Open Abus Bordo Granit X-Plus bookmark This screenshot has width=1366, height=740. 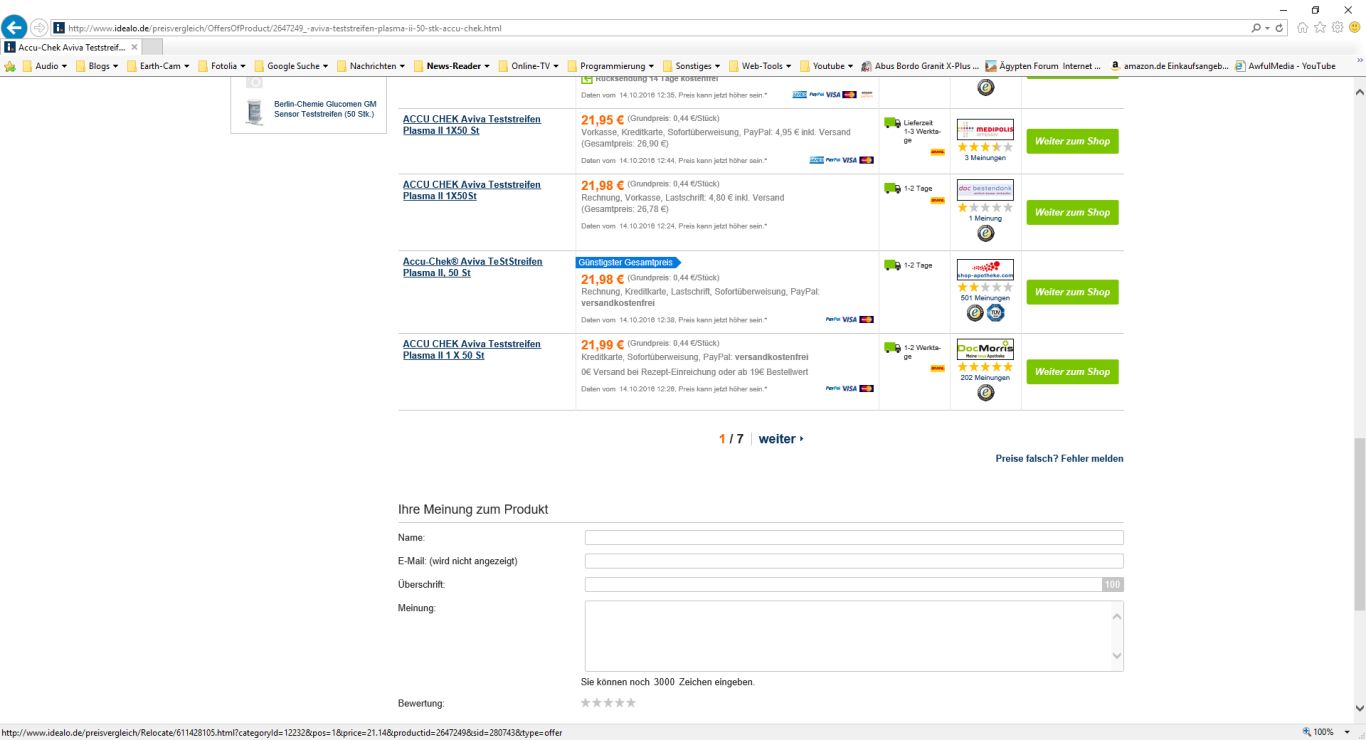pos(920,66)
